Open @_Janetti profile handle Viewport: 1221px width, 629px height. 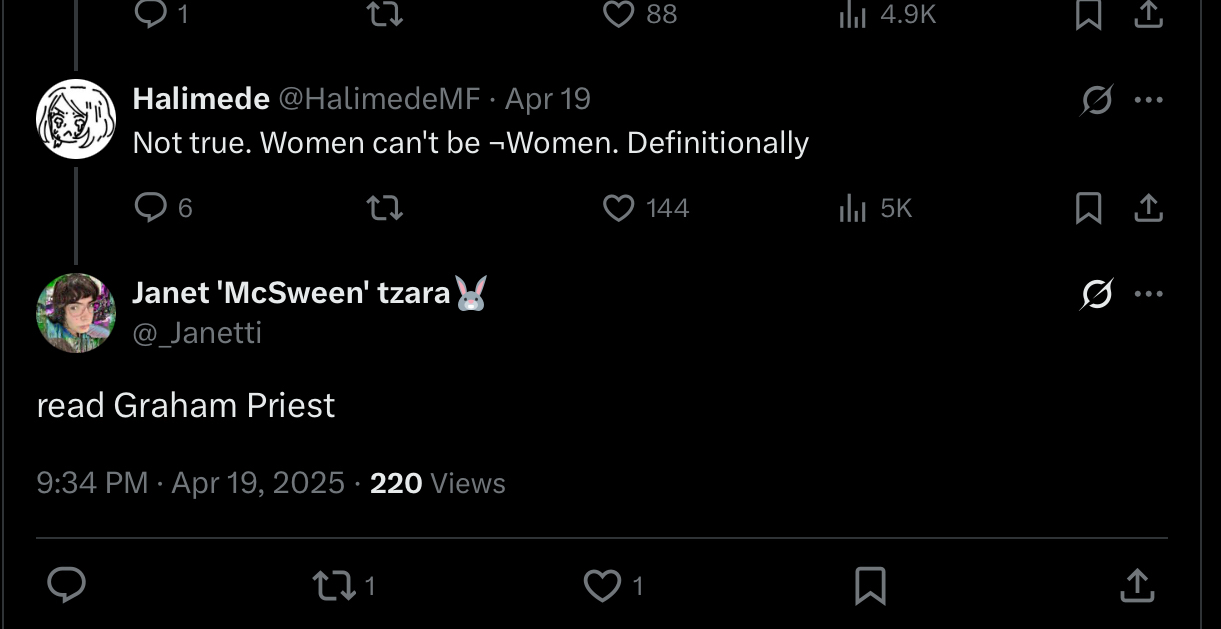pos(197,332)
